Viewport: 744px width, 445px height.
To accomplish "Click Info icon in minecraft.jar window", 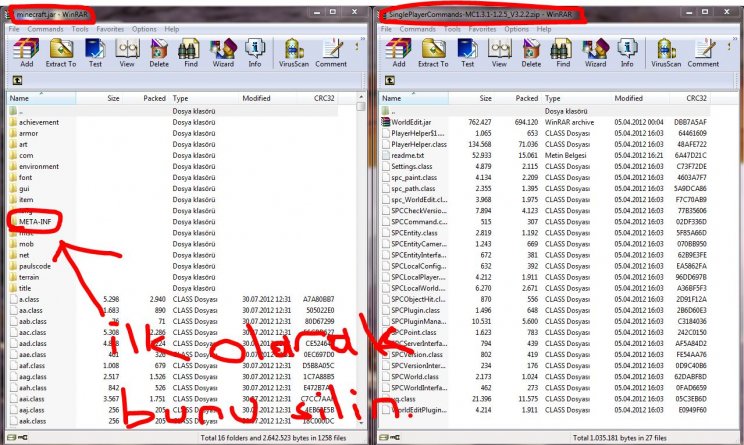I will point(255,53).
